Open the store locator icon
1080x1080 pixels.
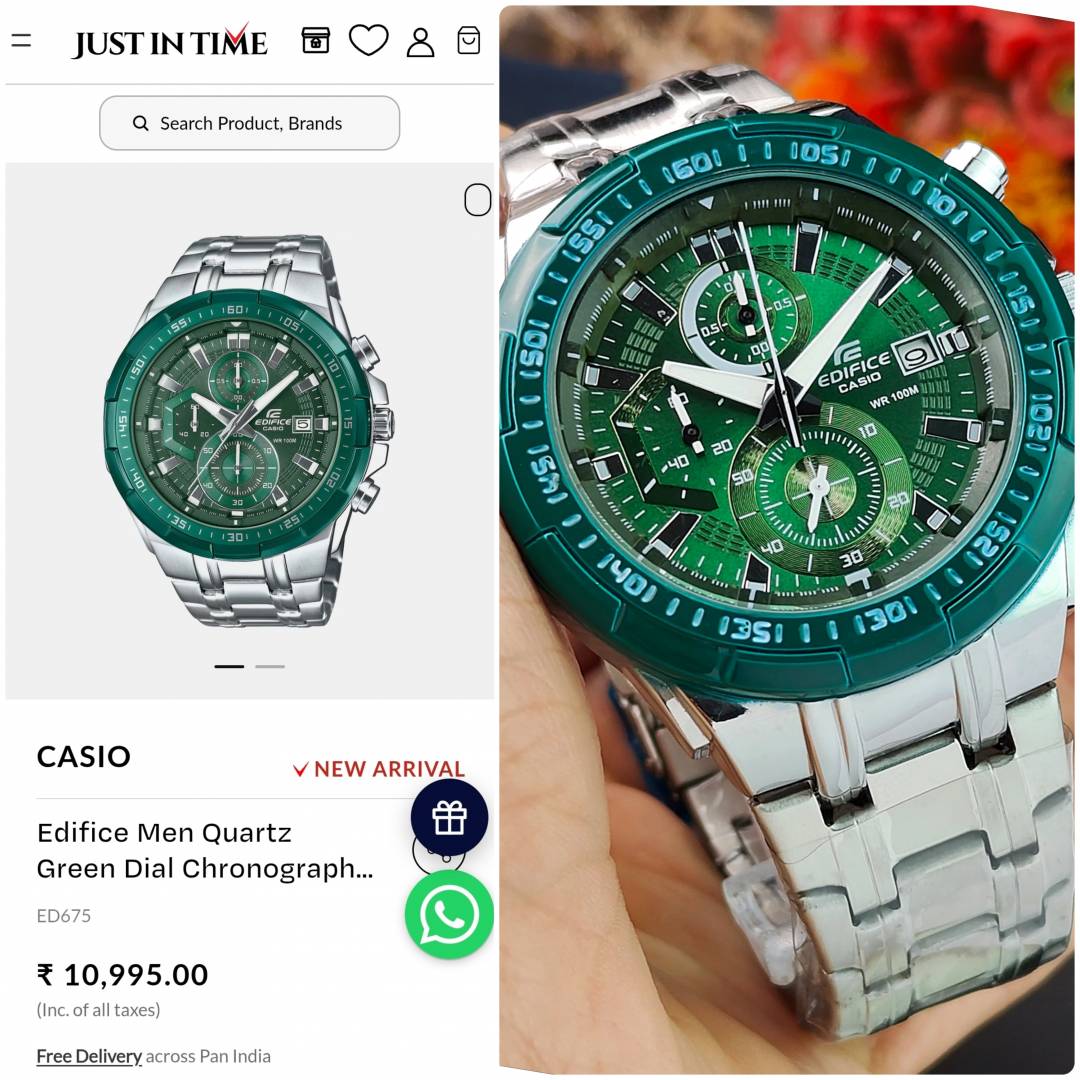(x=316, y=41)
